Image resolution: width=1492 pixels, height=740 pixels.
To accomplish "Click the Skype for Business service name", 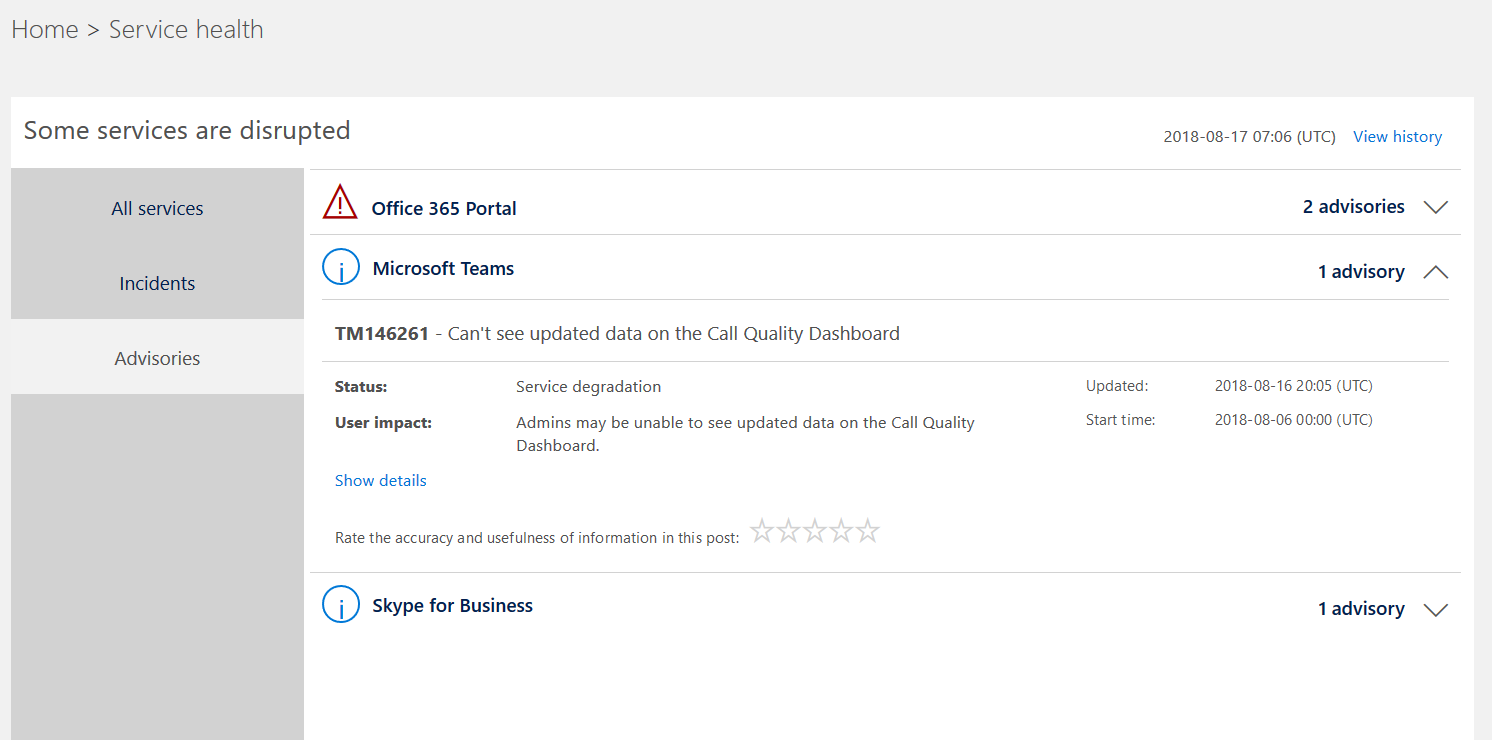I will (x=452, y=605).
